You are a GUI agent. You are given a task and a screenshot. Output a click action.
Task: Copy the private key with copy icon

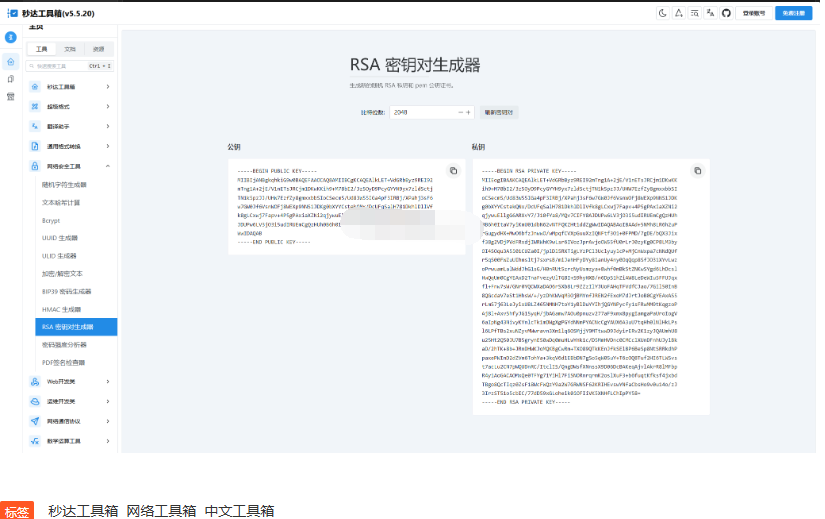[697, 171]
